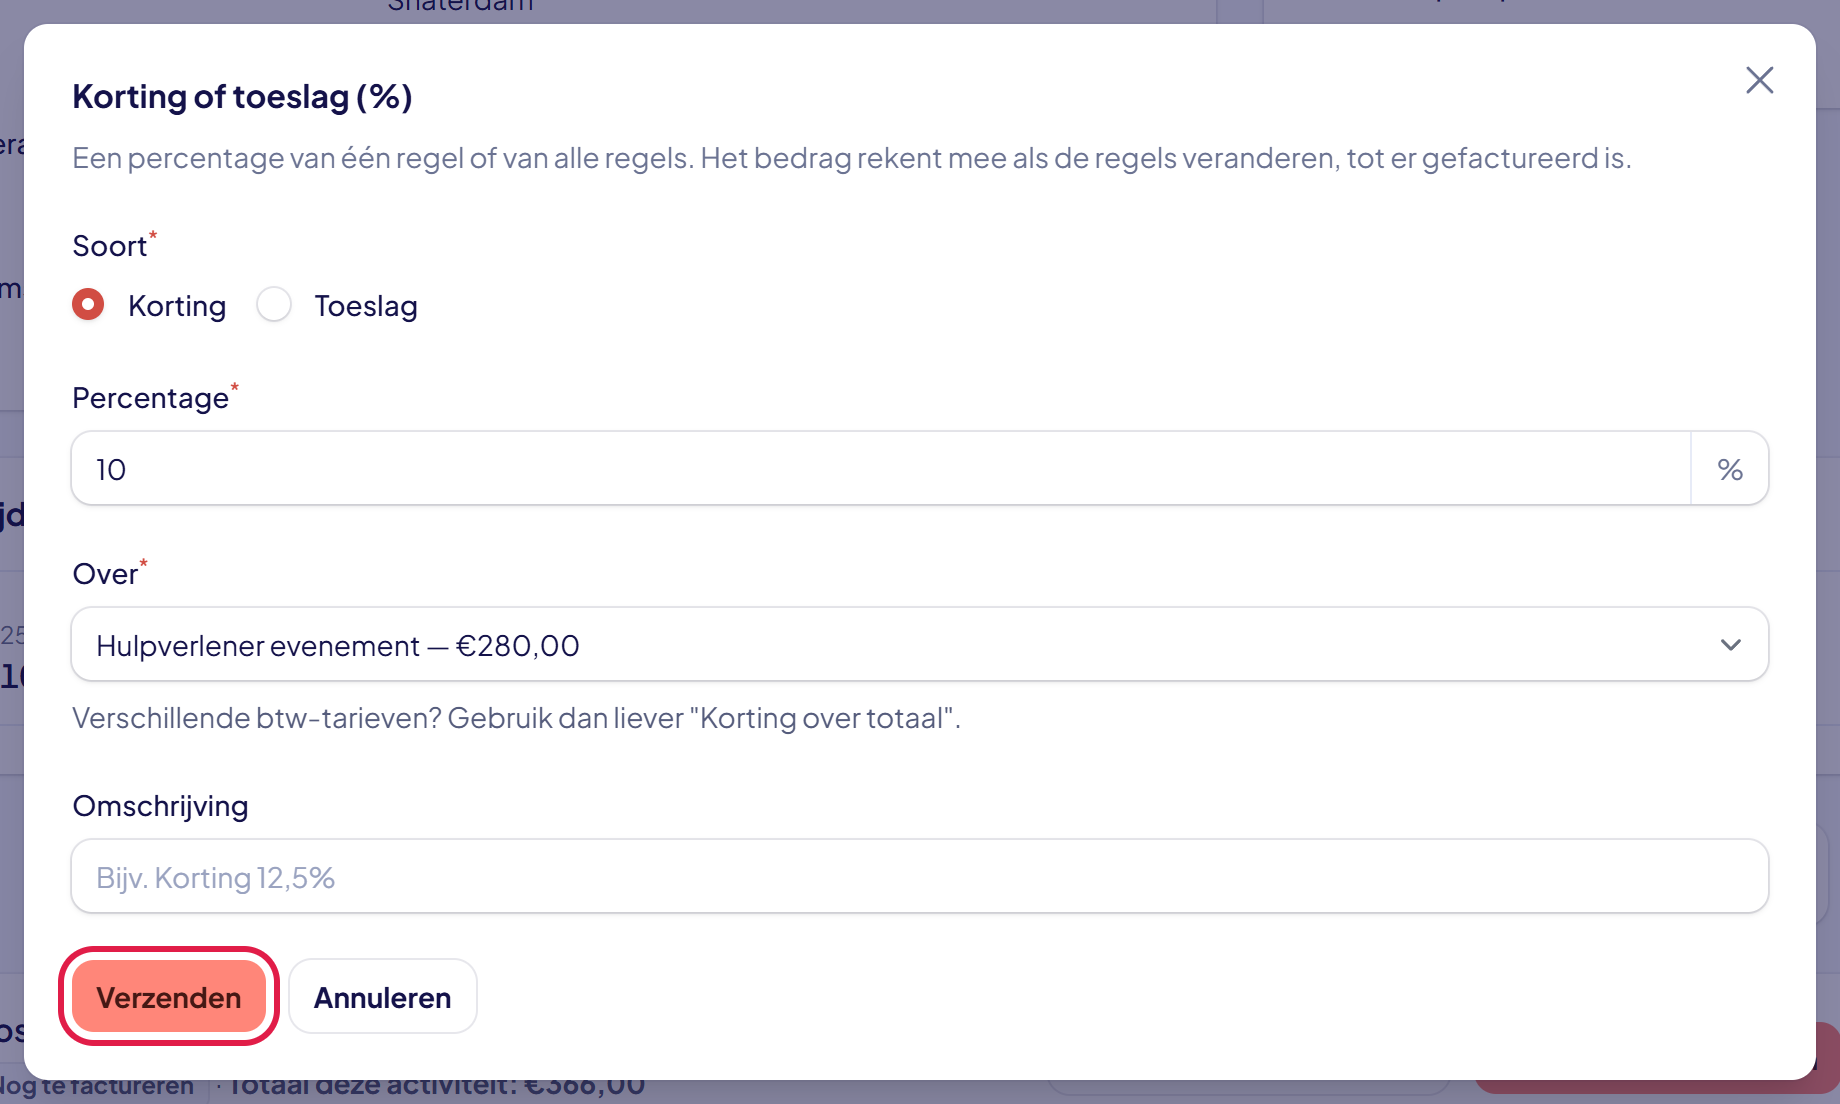Click the 'Over' field label
The width and height of the screenshot is (1840, 1104).
point(105,574)
